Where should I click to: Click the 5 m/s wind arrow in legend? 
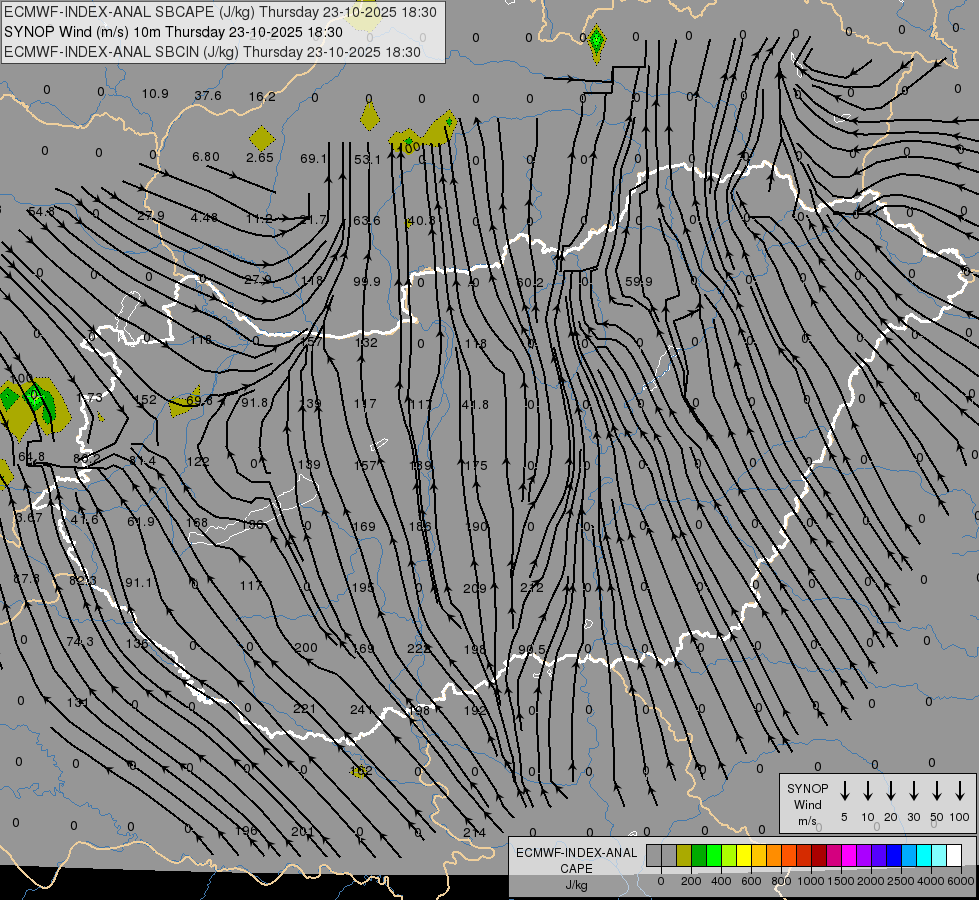(845, 791)
